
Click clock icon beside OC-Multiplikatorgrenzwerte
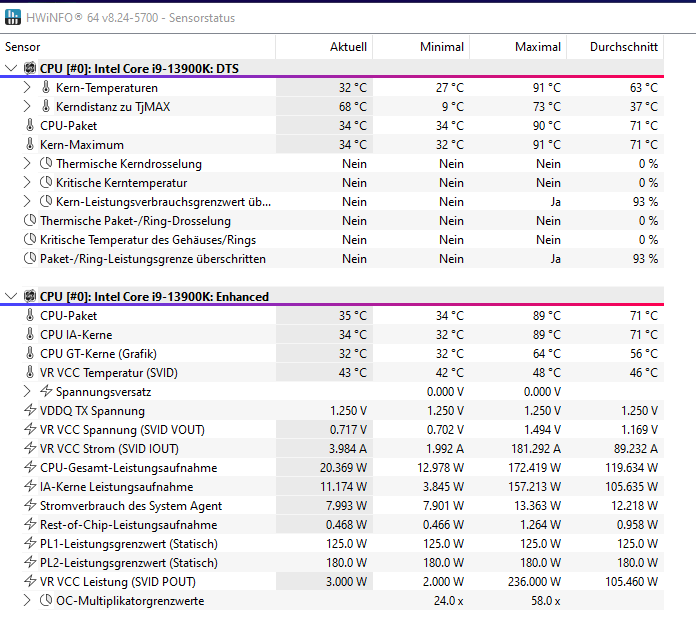(46, 600)
